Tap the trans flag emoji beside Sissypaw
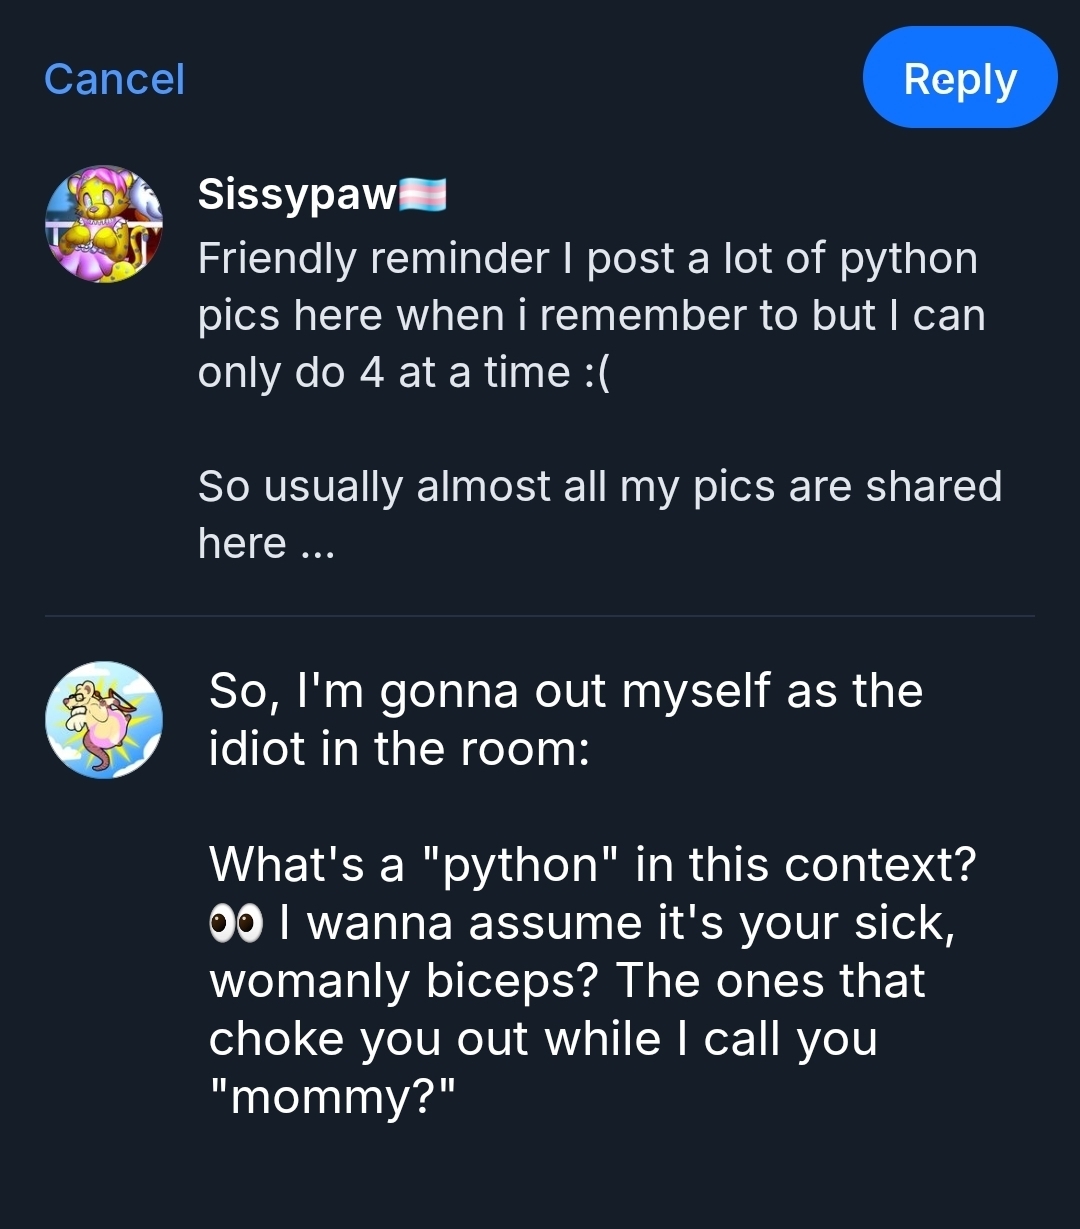 click(x=422, y=194)
